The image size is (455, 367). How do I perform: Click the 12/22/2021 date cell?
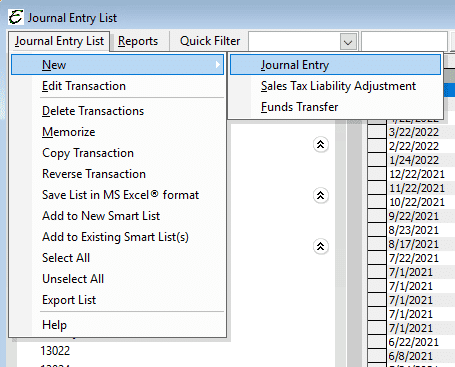(x=421, y=174)
